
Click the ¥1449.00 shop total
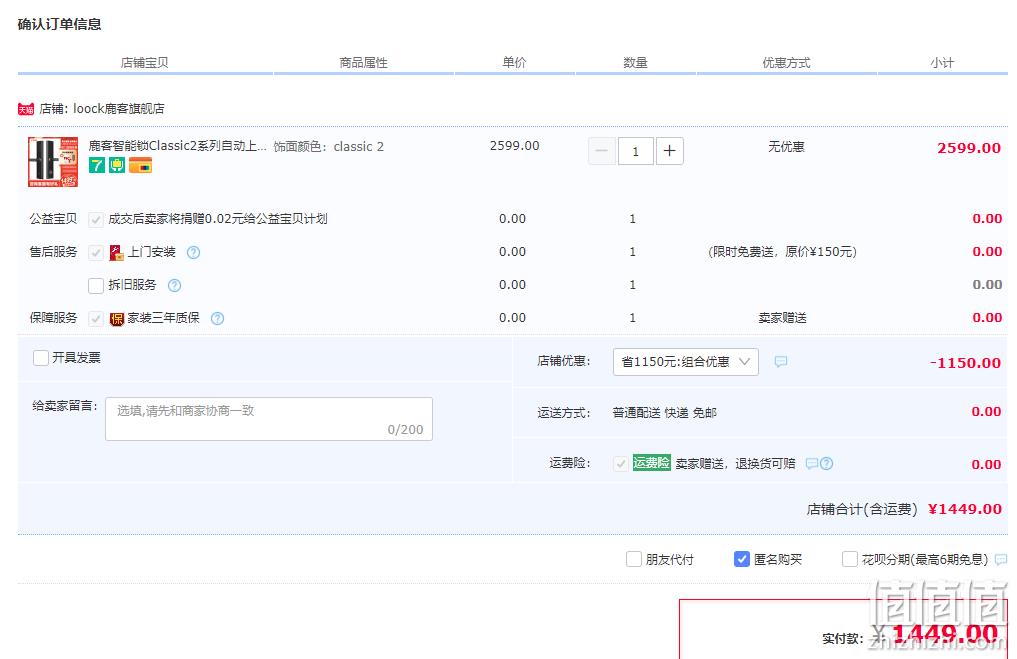(965, 509)
